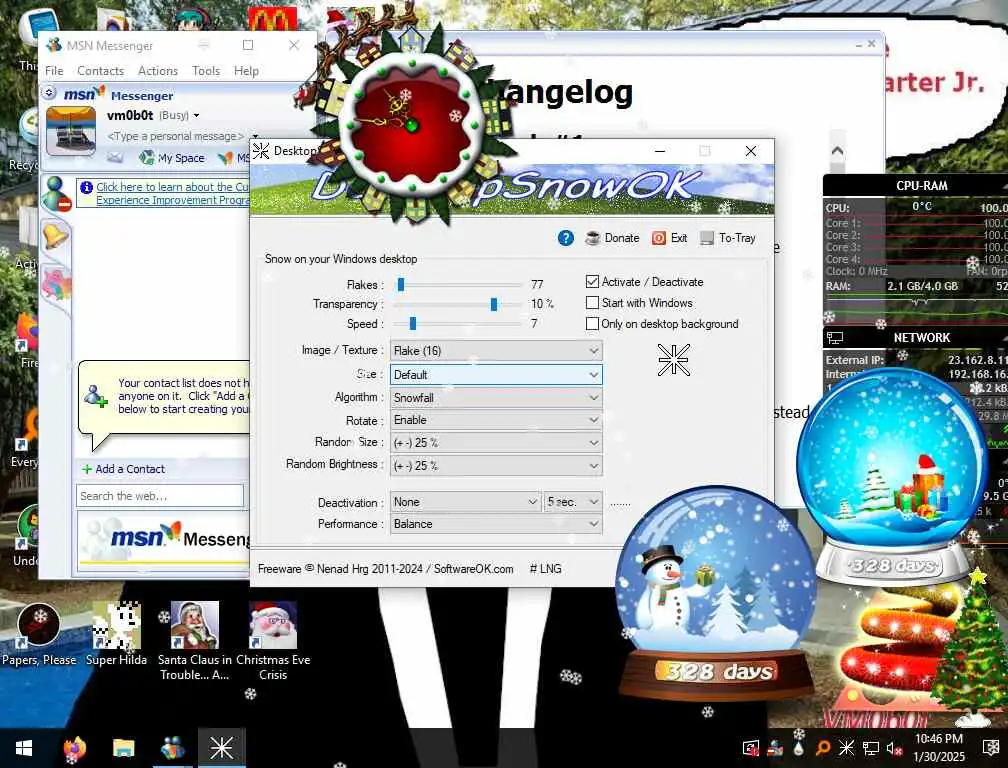The height and width of the screenshot is (768, 1008).
Task: Send DesktopSnowOK To-Tray
Action: (x=727, y=238)
